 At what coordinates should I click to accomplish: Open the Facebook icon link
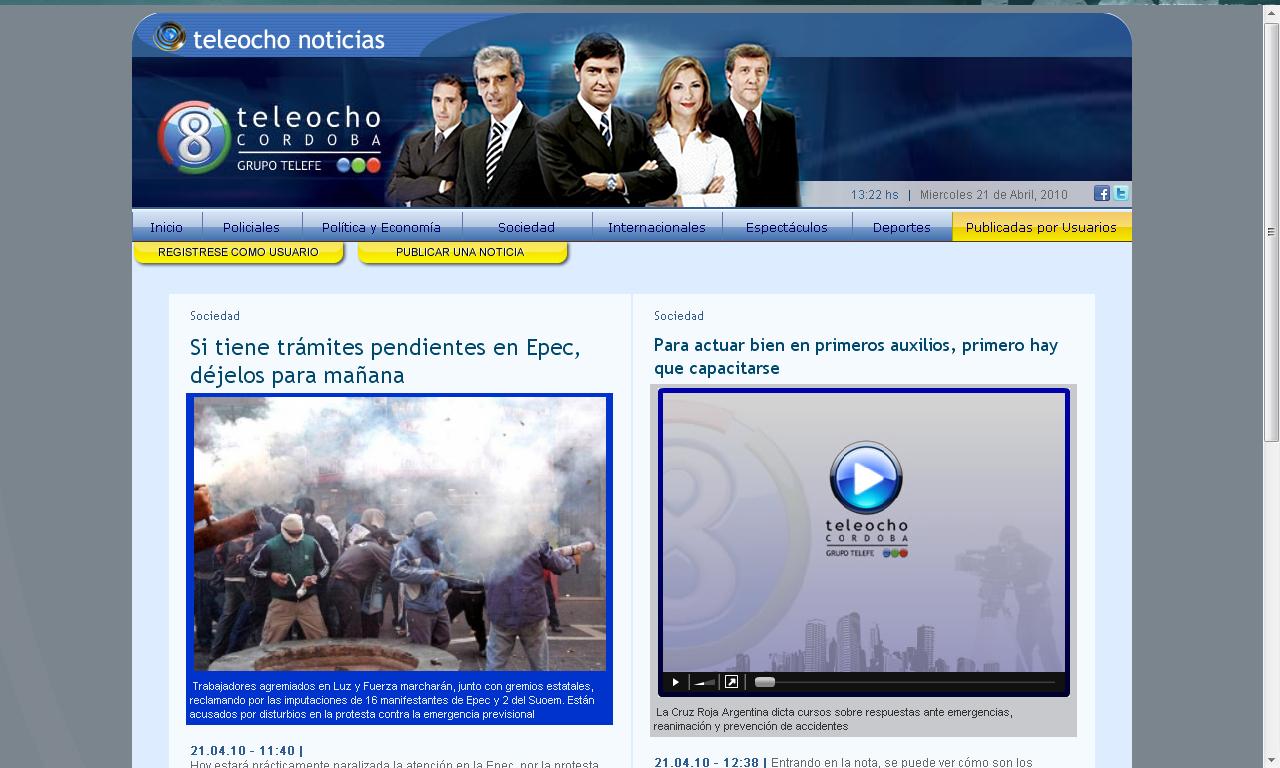pos(1101,194)
